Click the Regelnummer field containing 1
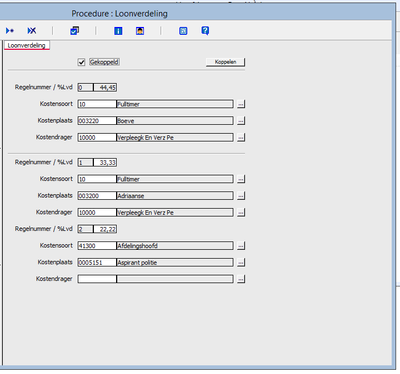 point(85,163)
